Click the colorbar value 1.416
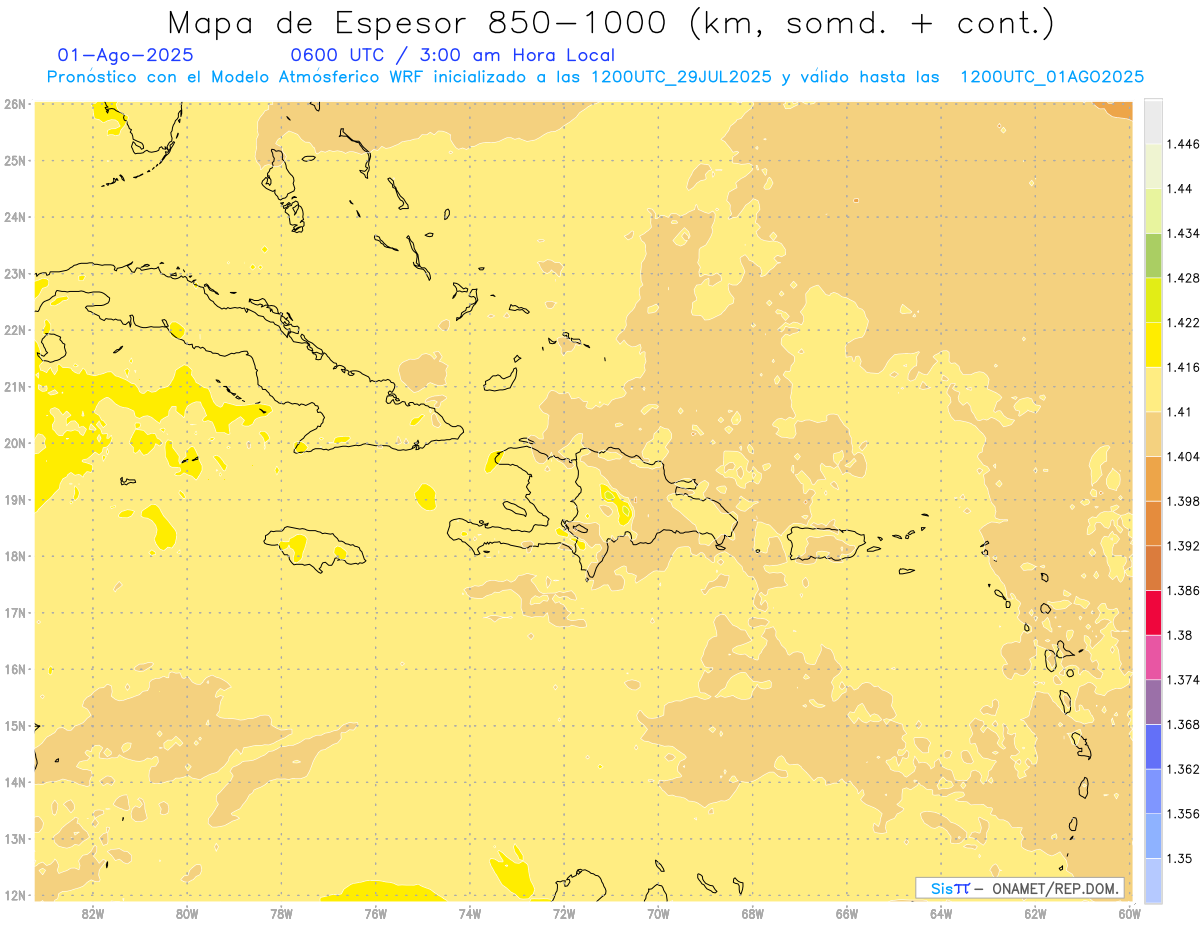 [x=1184, y=367]
